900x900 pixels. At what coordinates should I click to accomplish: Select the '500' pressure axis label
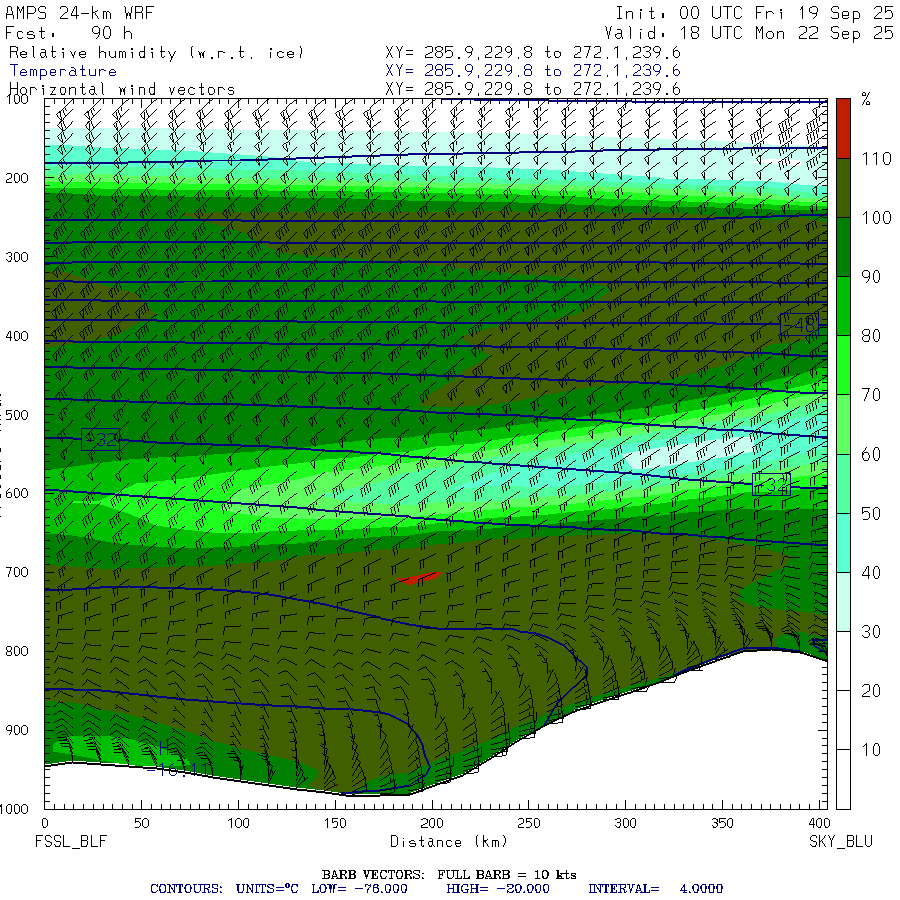coord(17,414)
